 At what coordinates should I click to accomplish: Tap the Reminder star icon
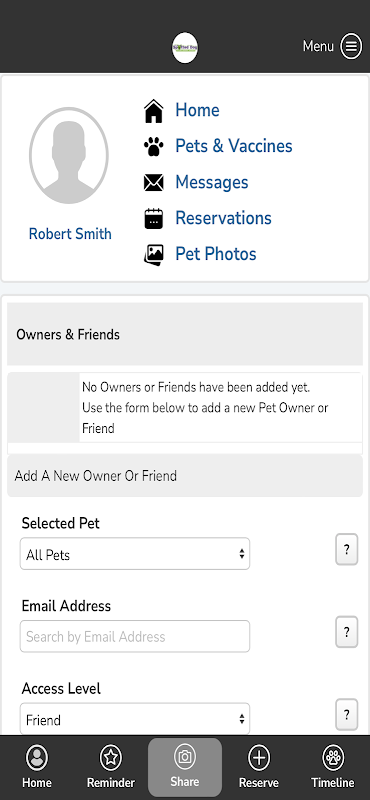tap(111, 758)
